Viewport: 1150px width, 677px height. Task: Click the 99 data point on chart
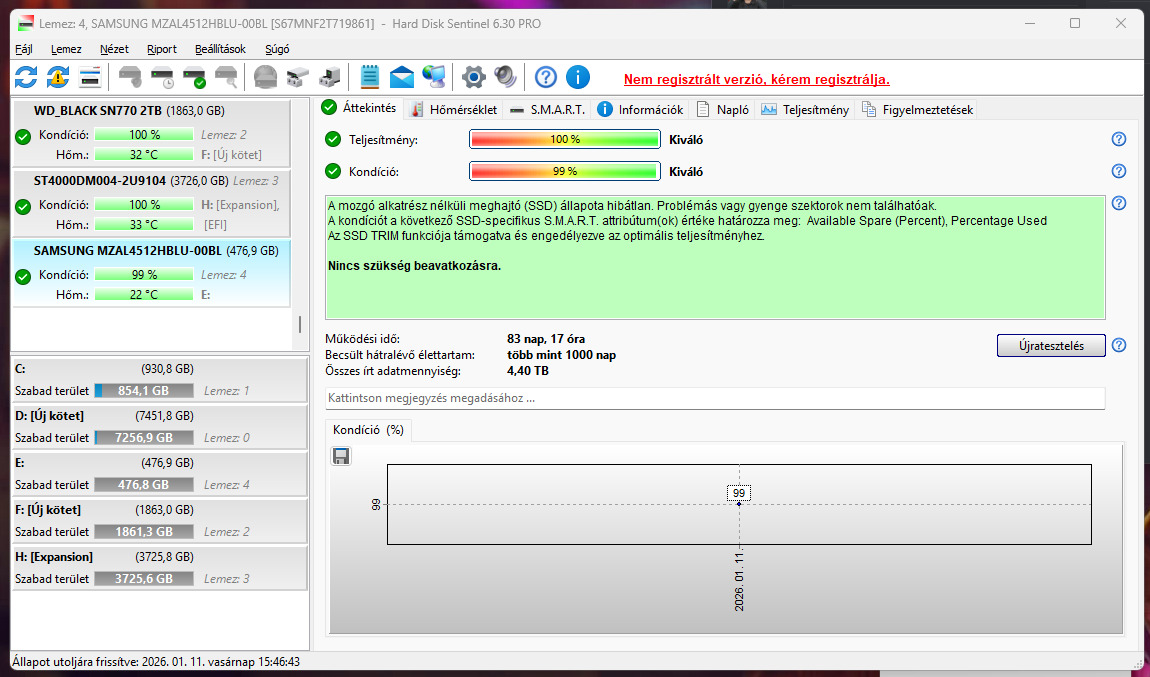[x=739, y=504]
